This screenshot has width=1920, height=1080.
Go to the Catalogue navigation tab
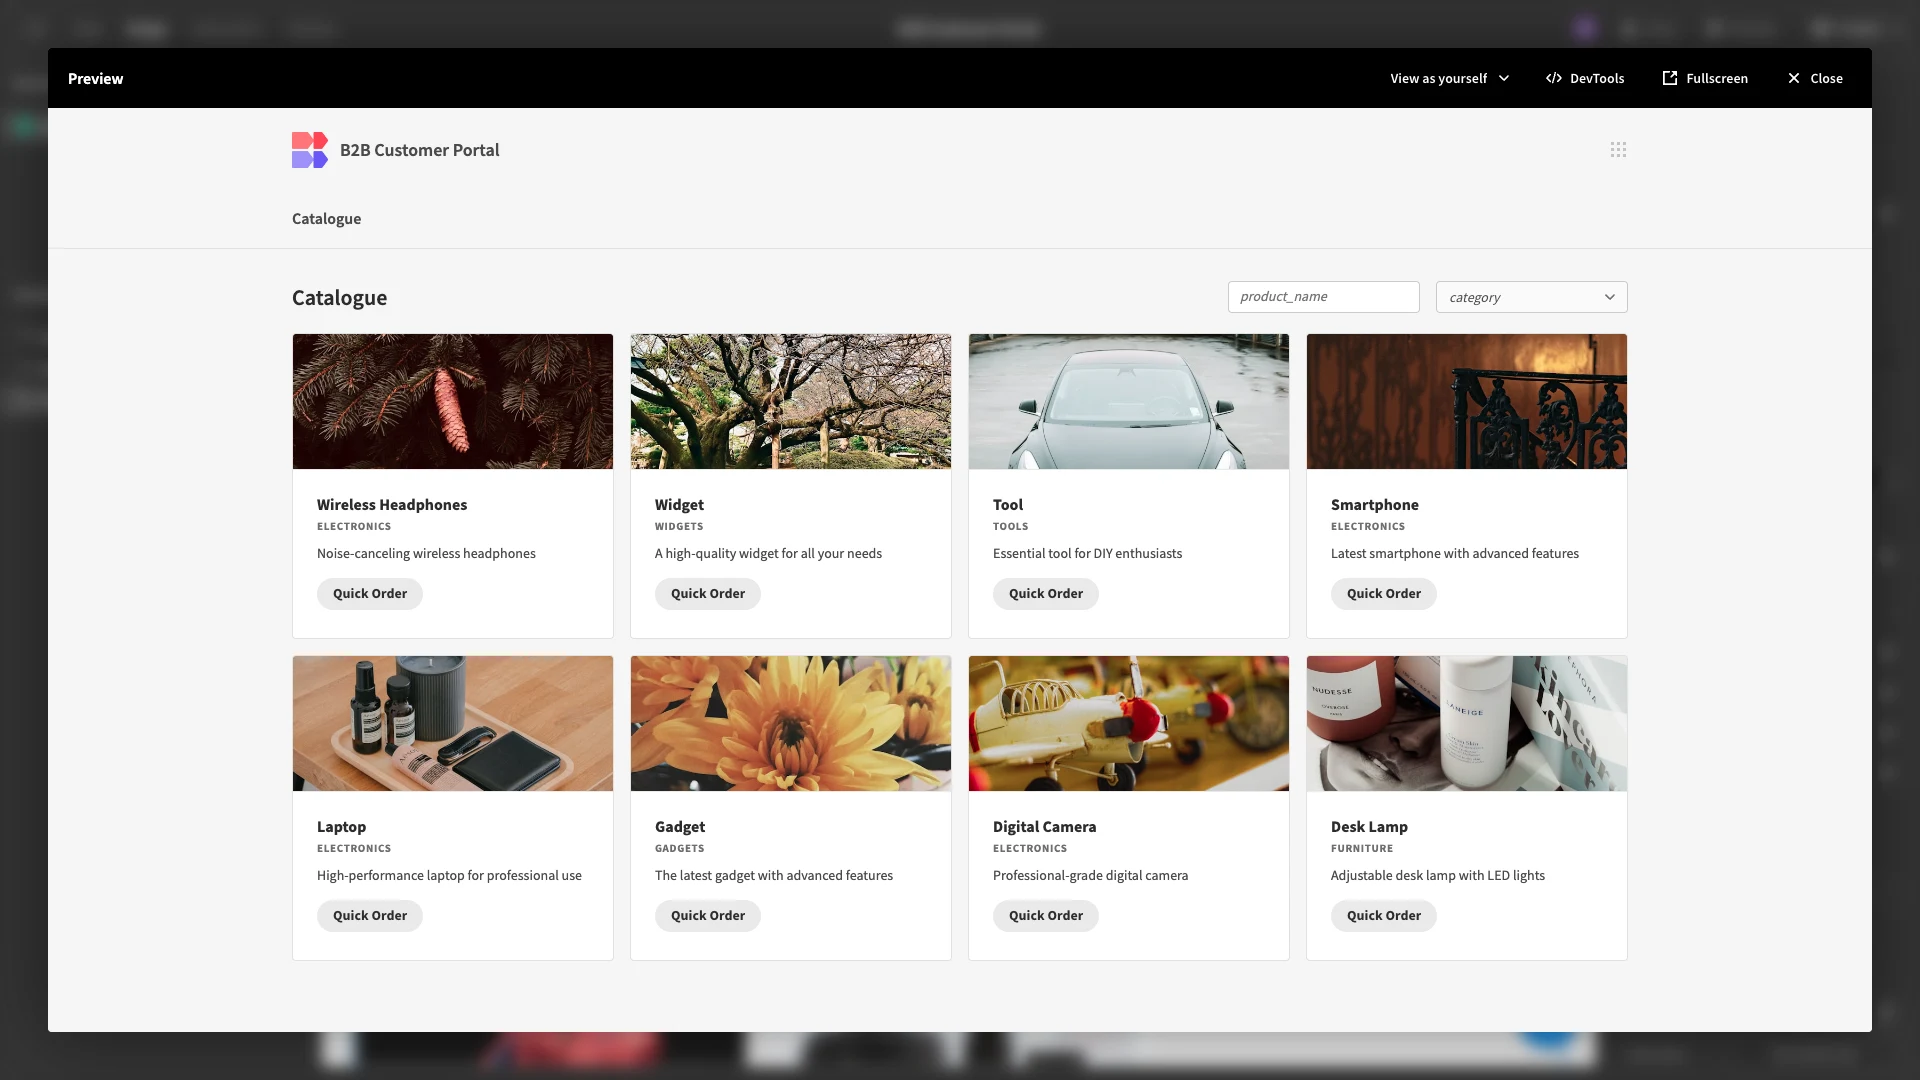(x=326, y=219)
